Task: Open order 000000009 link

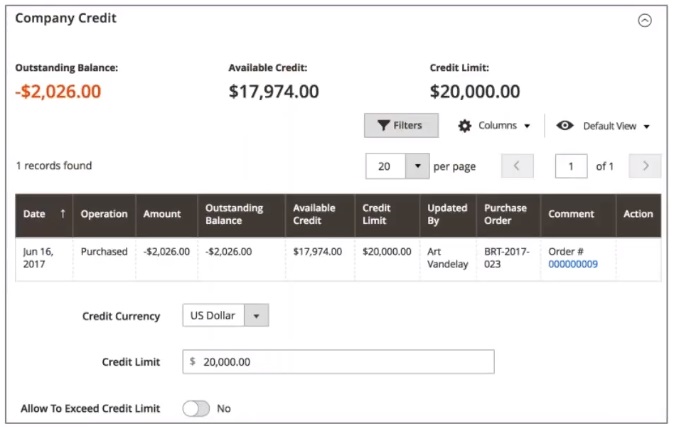Action: tap(573, 264)
